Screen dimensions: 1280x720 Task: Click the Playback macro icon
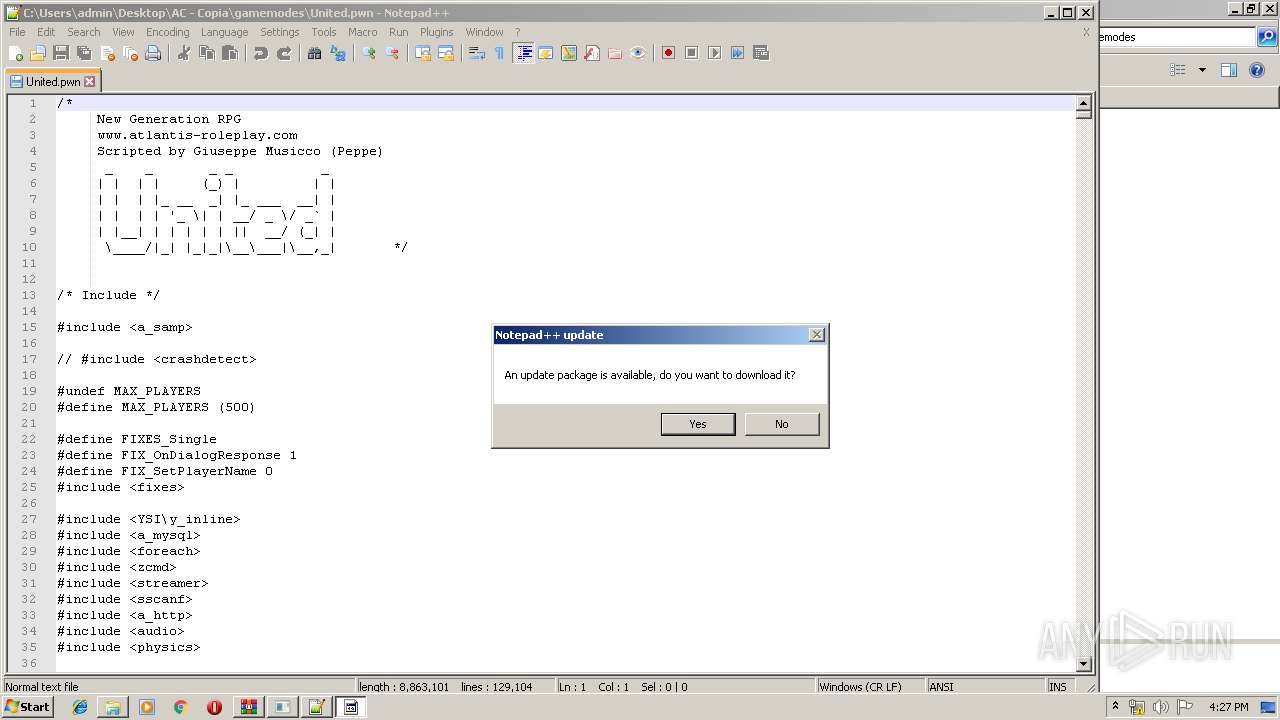point(714,53)
